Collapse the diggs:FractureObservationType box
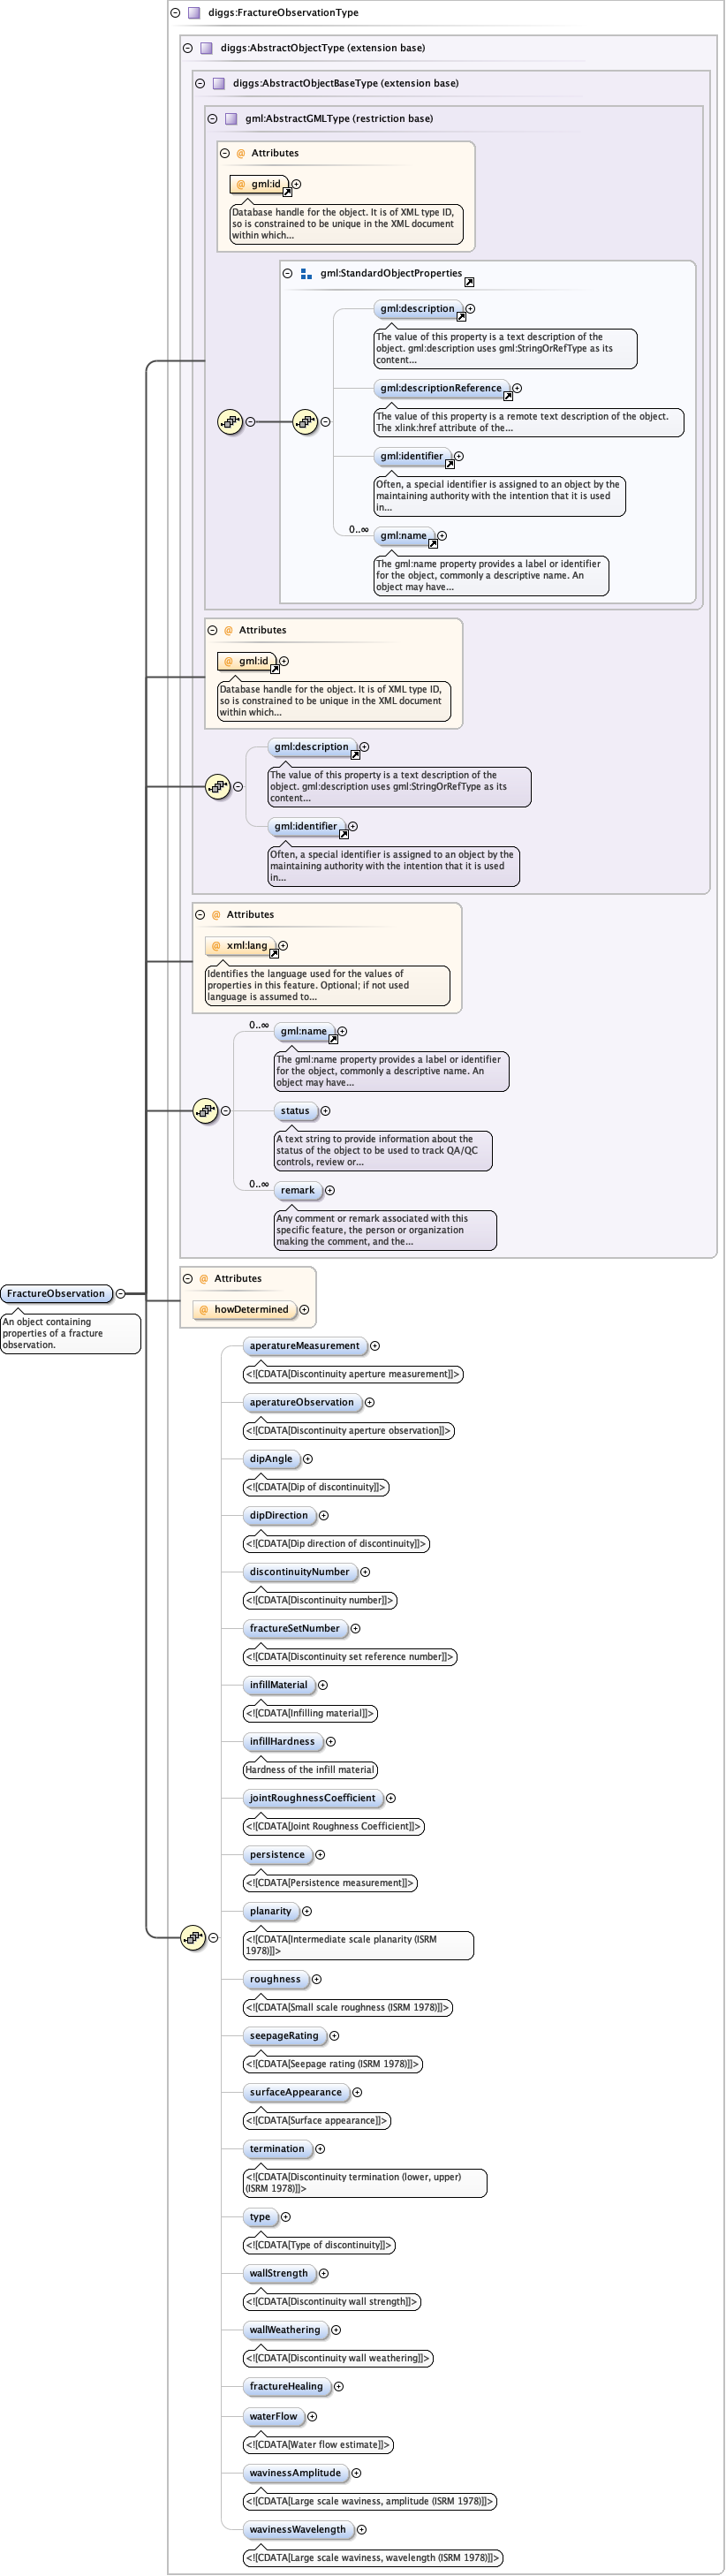 [175, 13]
